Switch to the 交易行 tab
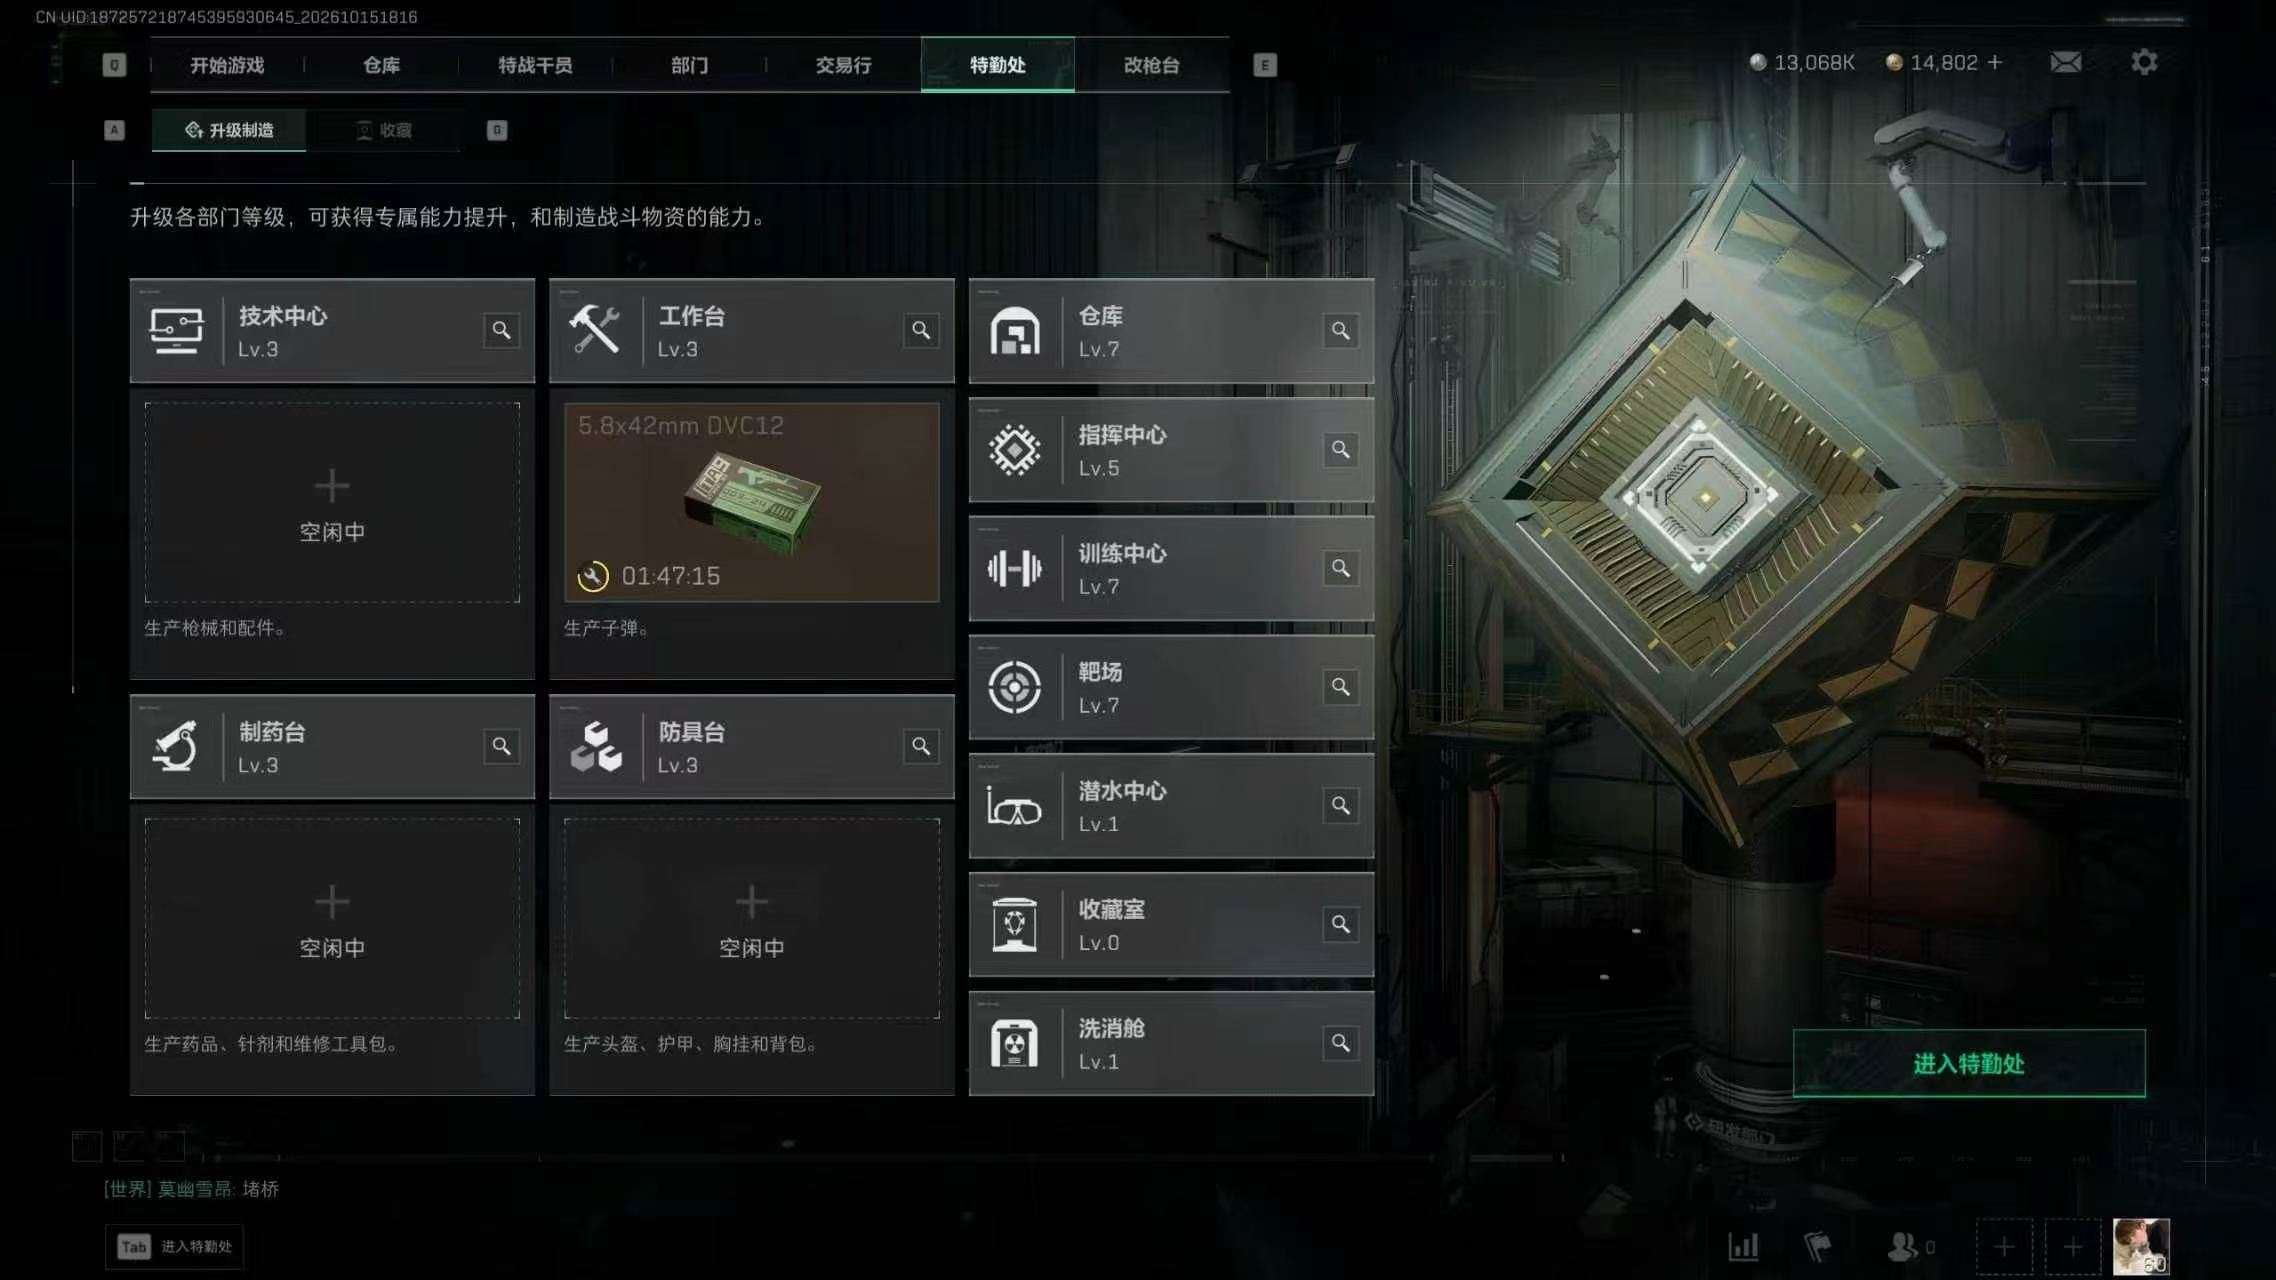The height and width of the screenshot is (1280, 2276). tap(843, 65)
